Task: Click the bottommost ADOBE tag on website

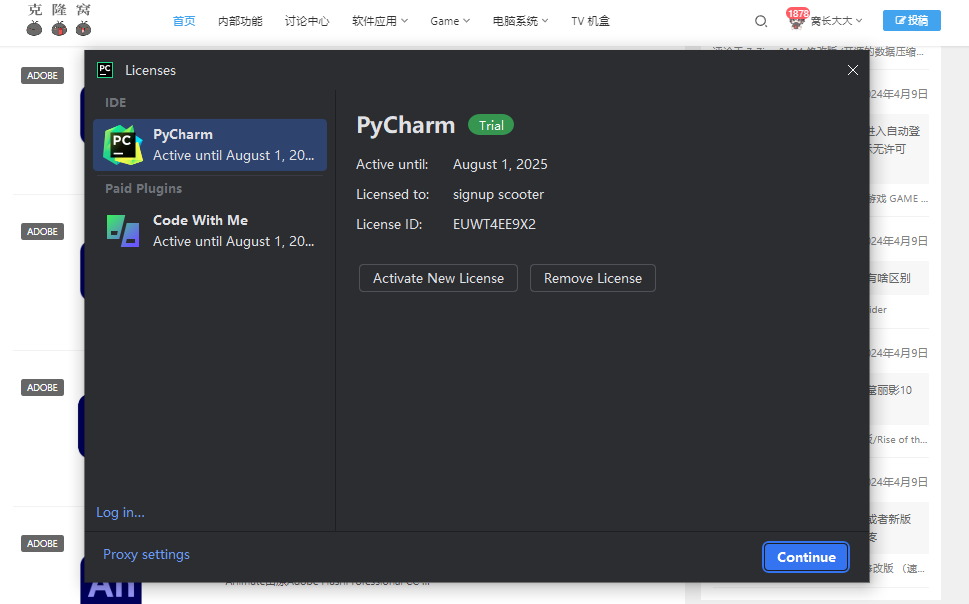Action: [x=42, y=543]
